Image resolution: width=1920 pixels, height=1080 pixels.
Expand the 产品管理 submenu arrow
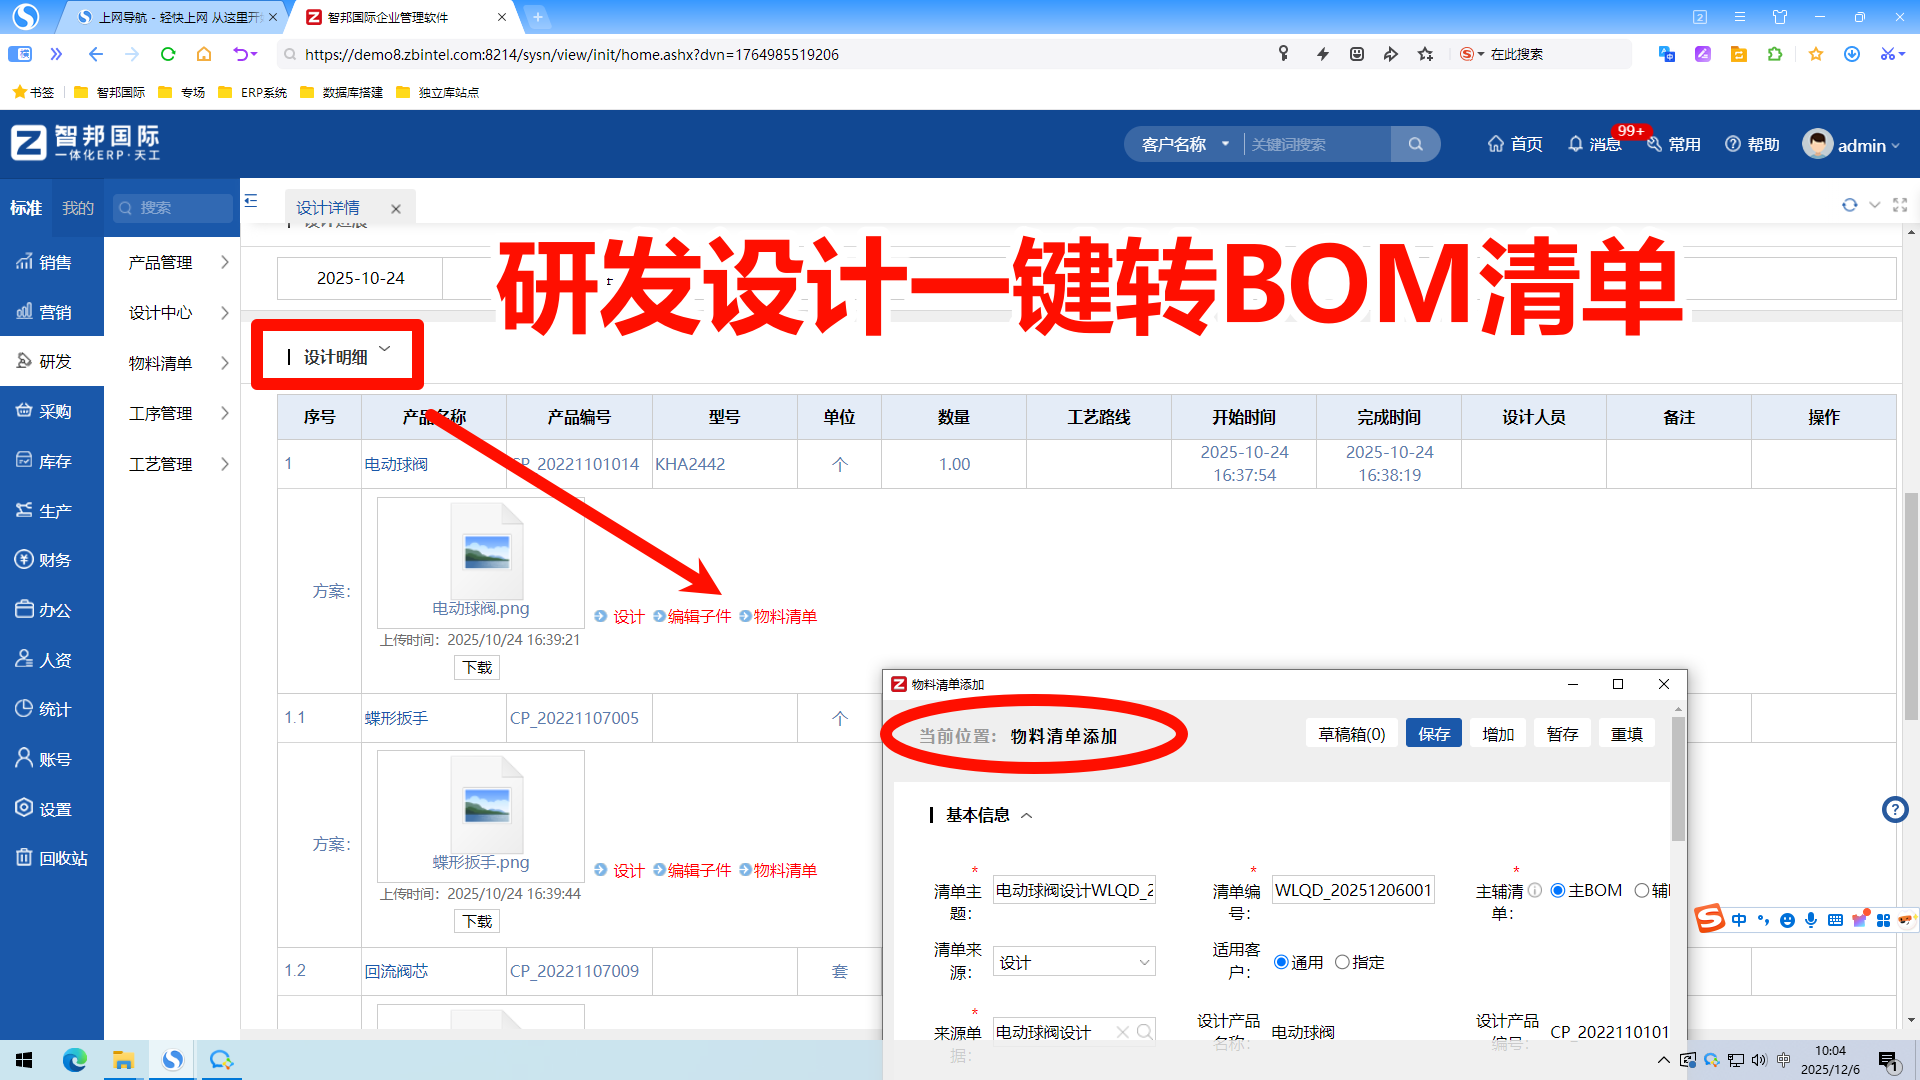(224, 262)
